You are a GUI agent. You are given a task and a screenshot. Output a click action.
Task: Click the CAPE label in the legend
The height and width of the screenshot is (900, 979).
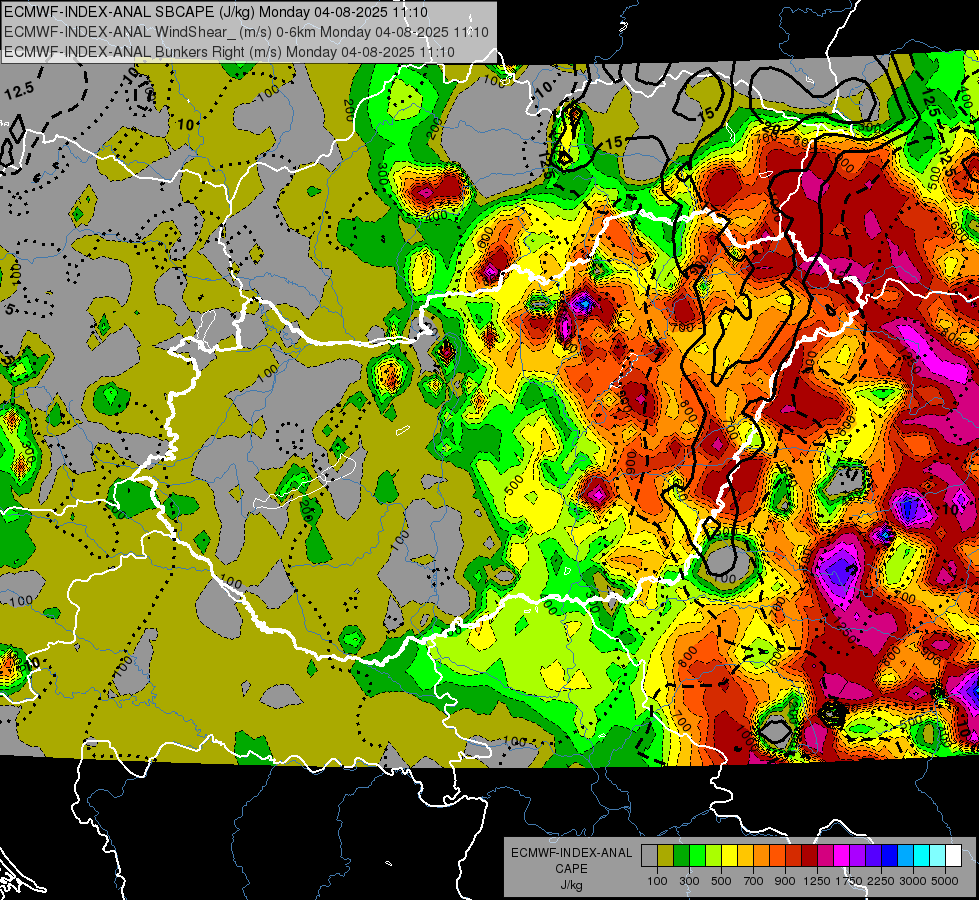pos(571,868)
